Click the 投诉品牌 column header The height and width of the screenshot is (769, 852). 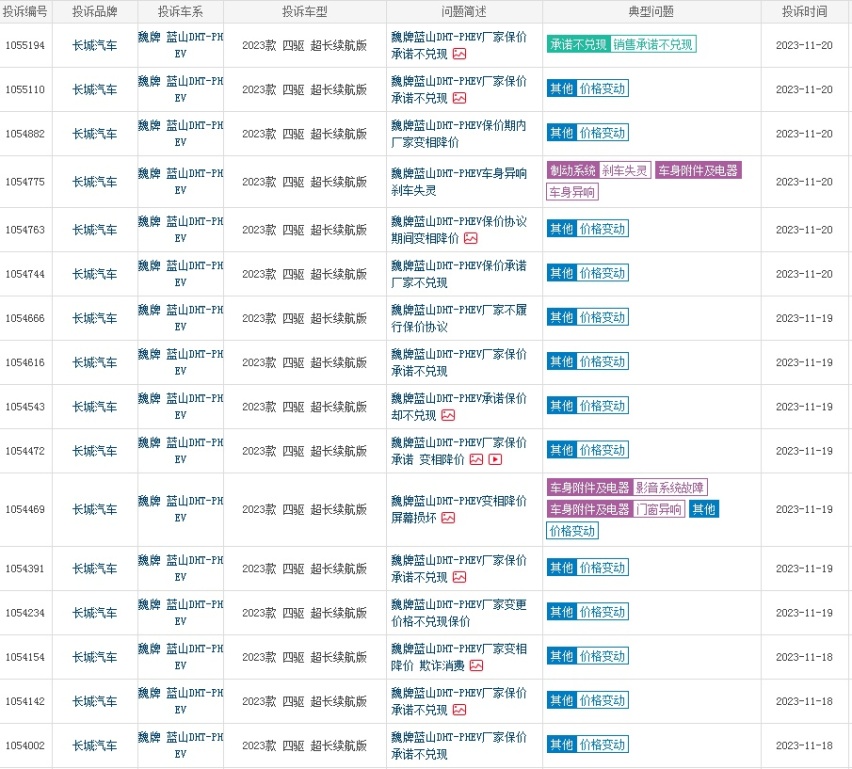coord(95,11)
